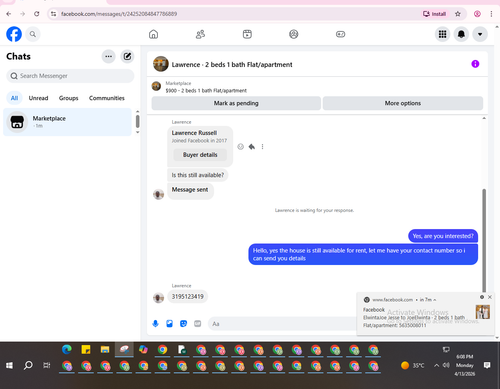Open the Facebook menu grid icon
This screenshot has width=500, height=389.
[442, 34]
